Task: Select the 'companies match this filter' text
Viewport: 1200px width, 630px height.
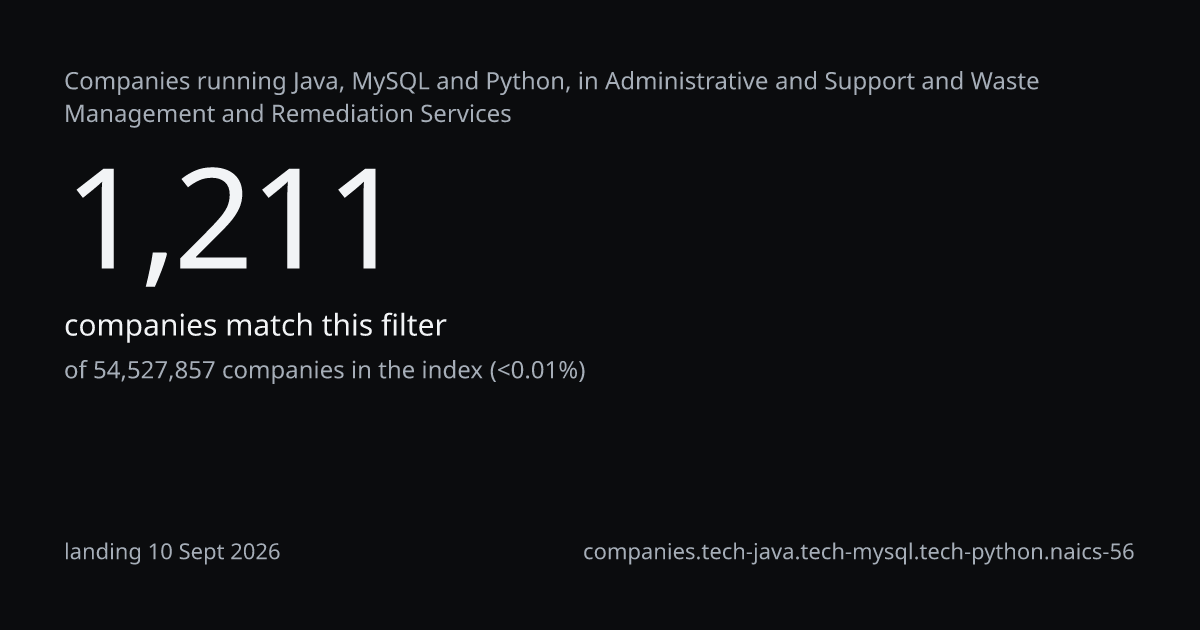Action: point(255,325)
